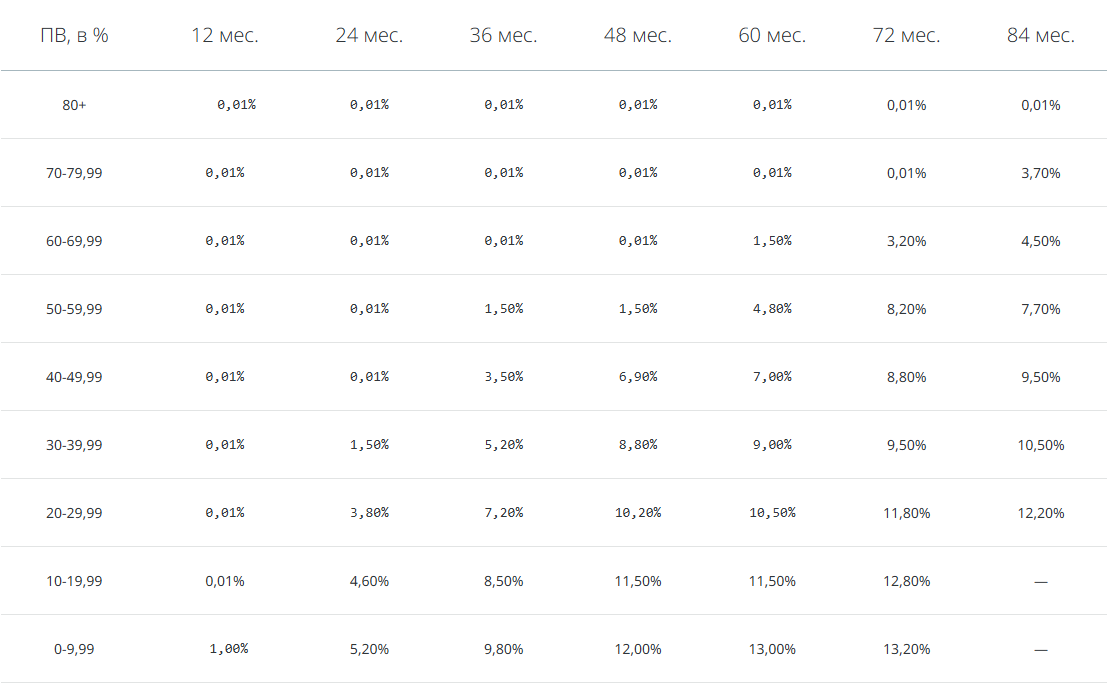Select the 12,20% cell in 84 мес.

click(1041, 513)
